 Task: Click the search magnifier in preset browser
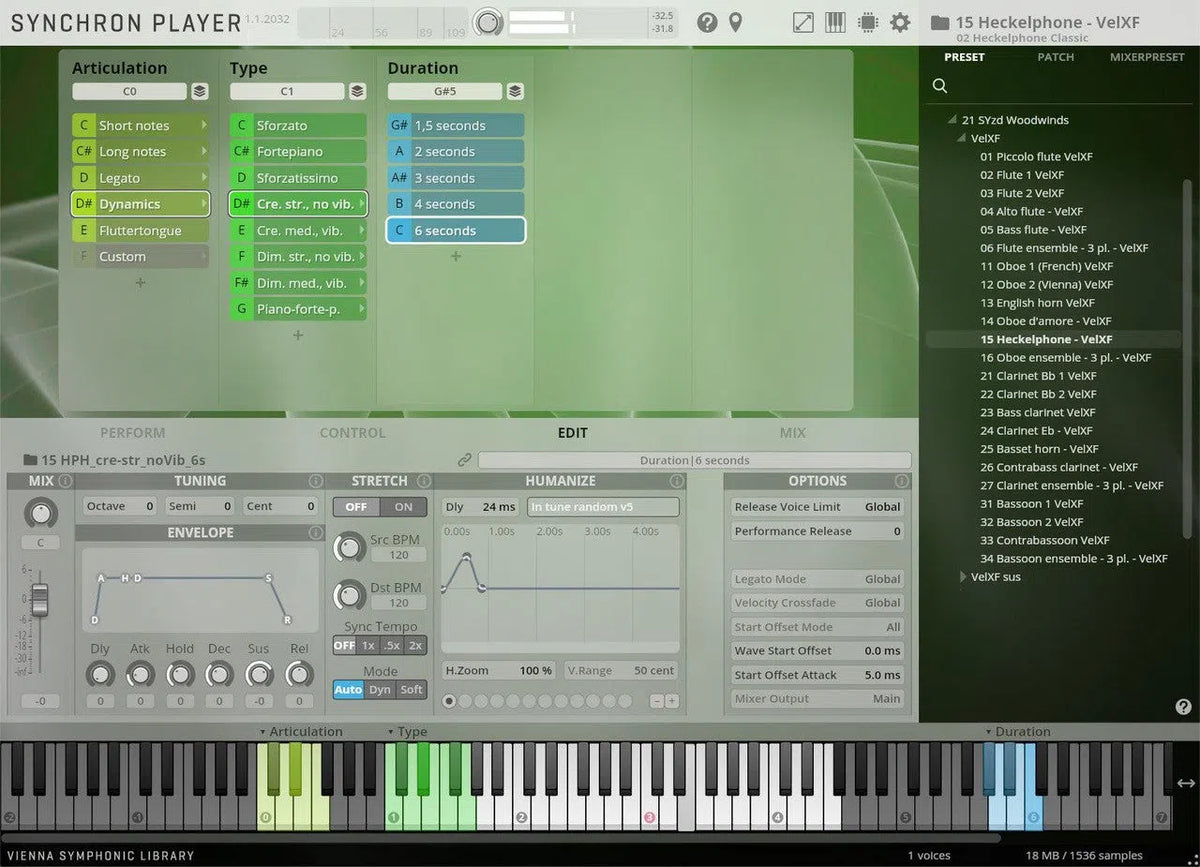940,86
